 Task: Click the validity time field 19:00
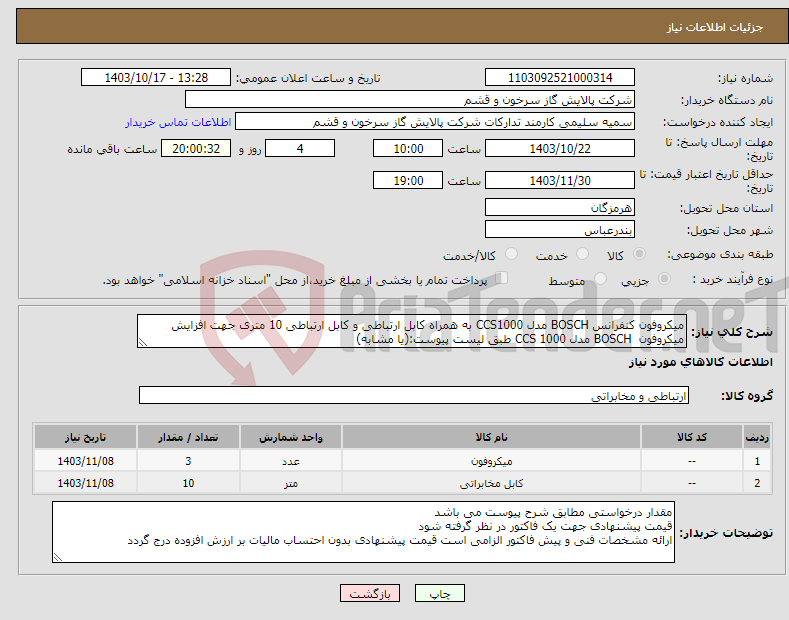pyautogui.click(x=408, y=180)
